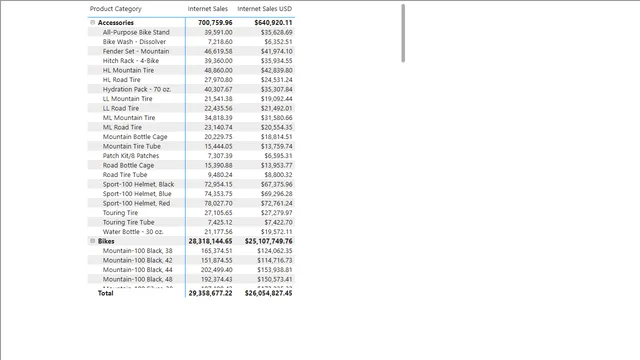640x360 pixels.
Task: Select Mountain-100 Black, 48 row
Action: click(191, 279)
